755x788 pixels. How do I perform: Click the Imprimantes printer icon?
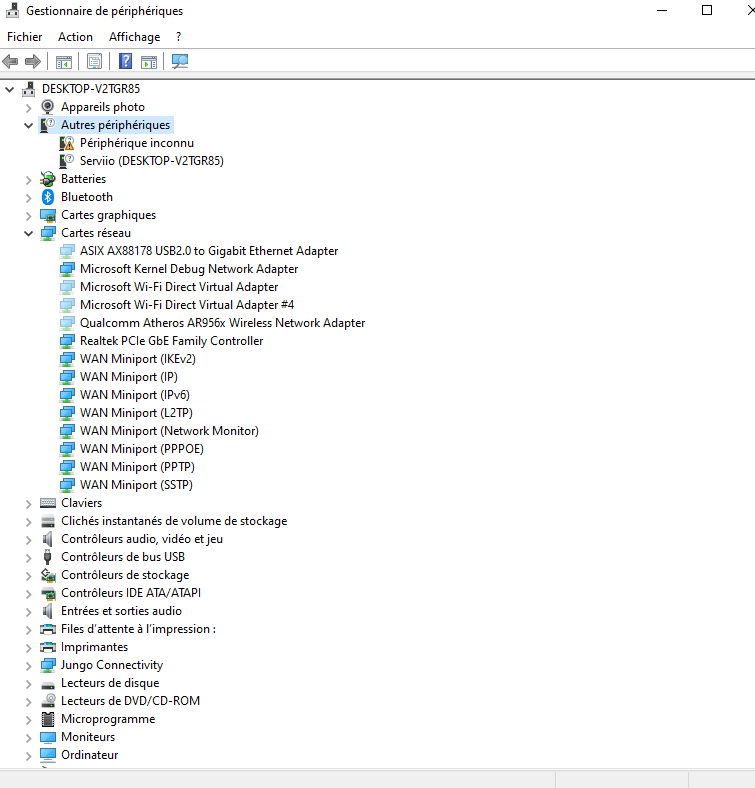pyautogui.click(x=48, y=647)
